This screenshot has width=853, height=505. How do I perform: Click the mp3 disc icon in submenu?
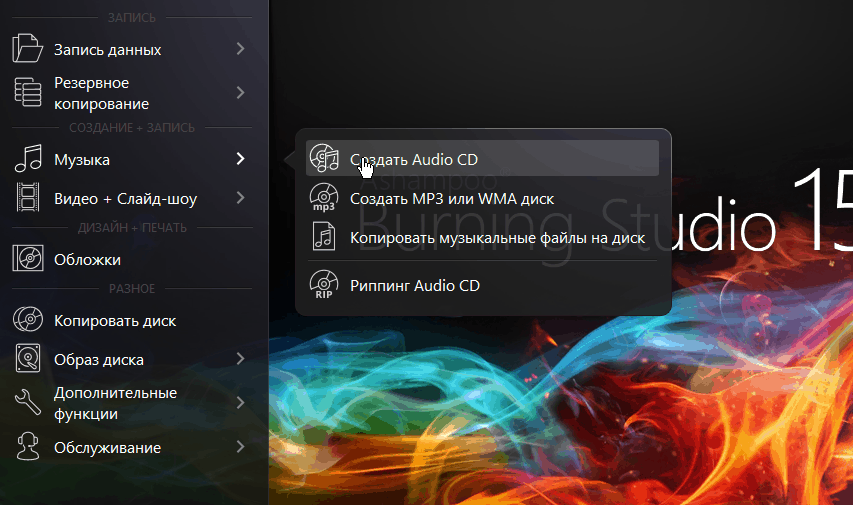coord(324,198)
